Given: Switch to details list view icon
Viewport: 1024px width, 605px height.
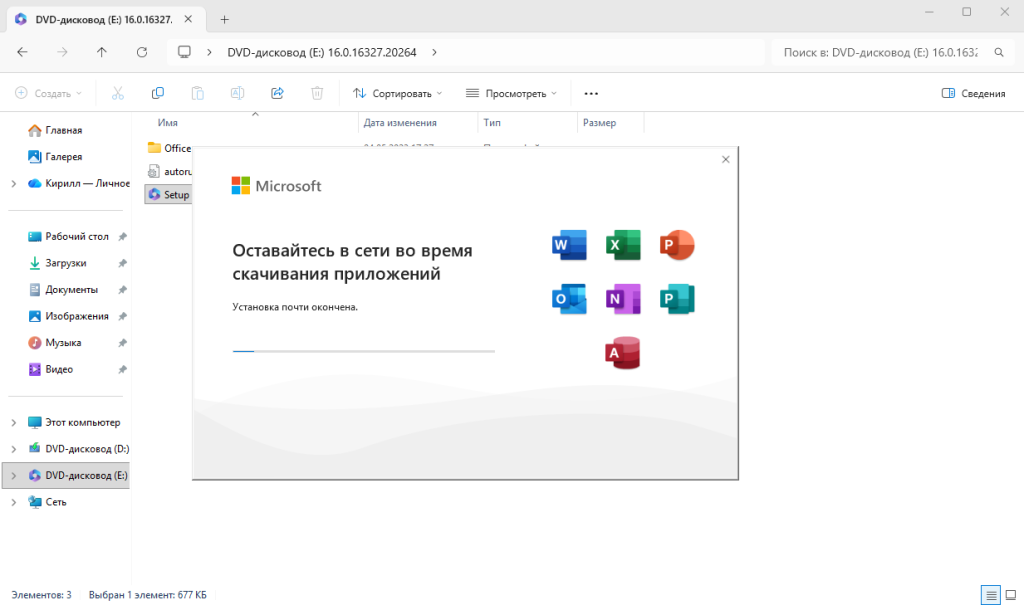Looking at the screenshot, I should click(x=991, y=595).
